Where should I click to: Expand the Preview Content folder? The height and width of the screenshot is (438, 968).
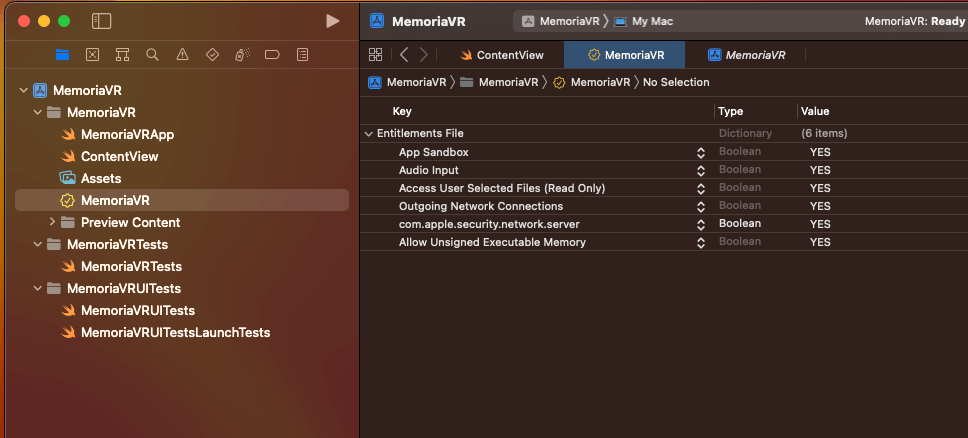click(52, 221)
